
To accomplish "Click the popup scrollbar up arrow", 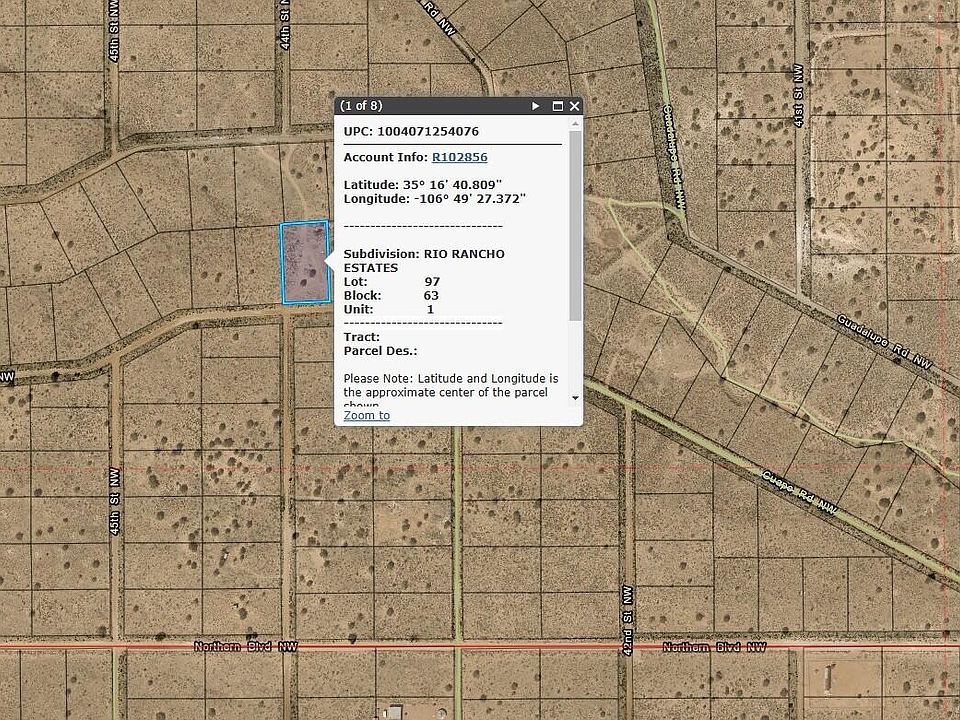I will pyautogui.click(x=575, y=124).
